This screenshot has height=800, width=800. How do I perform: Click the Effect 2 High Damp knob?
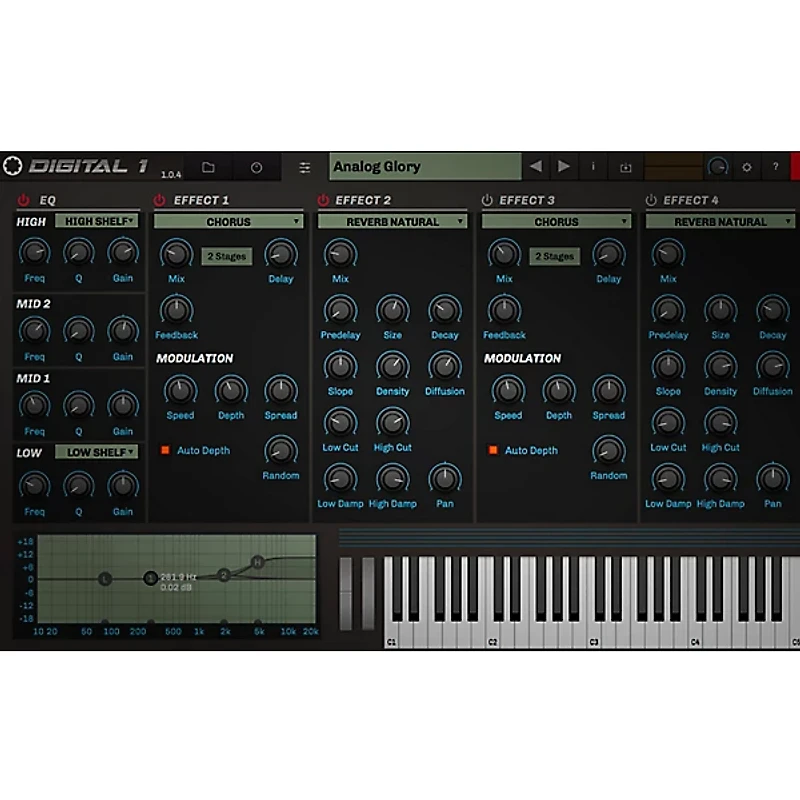392,479
